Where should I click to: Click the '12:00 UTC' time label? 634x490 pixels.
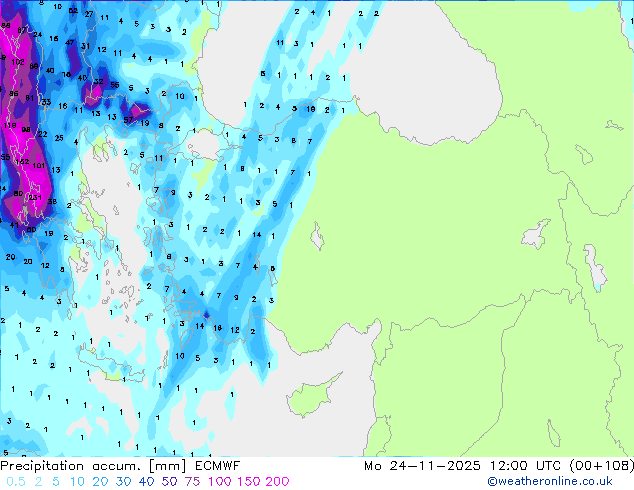coord(525,466)
